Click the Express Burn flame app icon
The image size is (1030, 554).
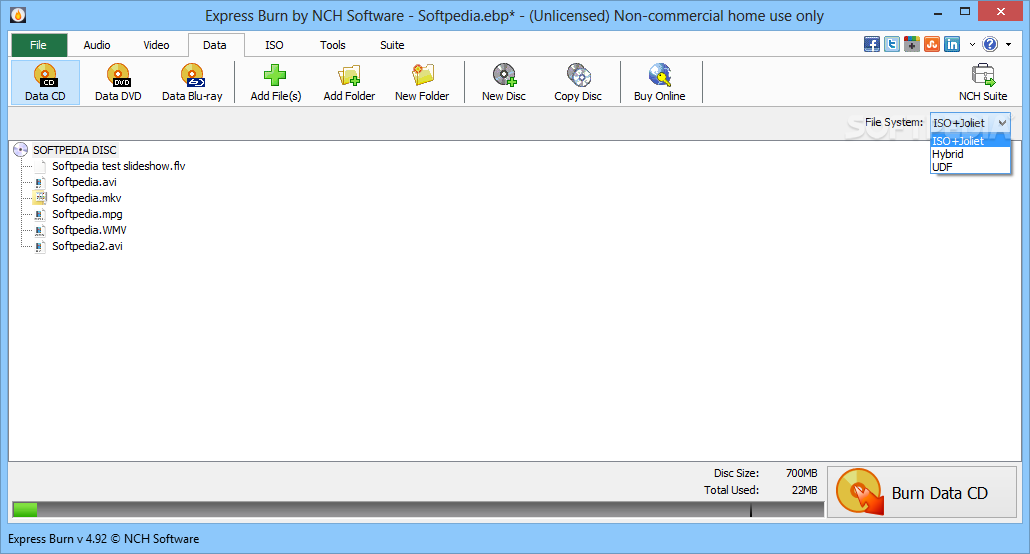pyautogui.click(x=18, y=14)
